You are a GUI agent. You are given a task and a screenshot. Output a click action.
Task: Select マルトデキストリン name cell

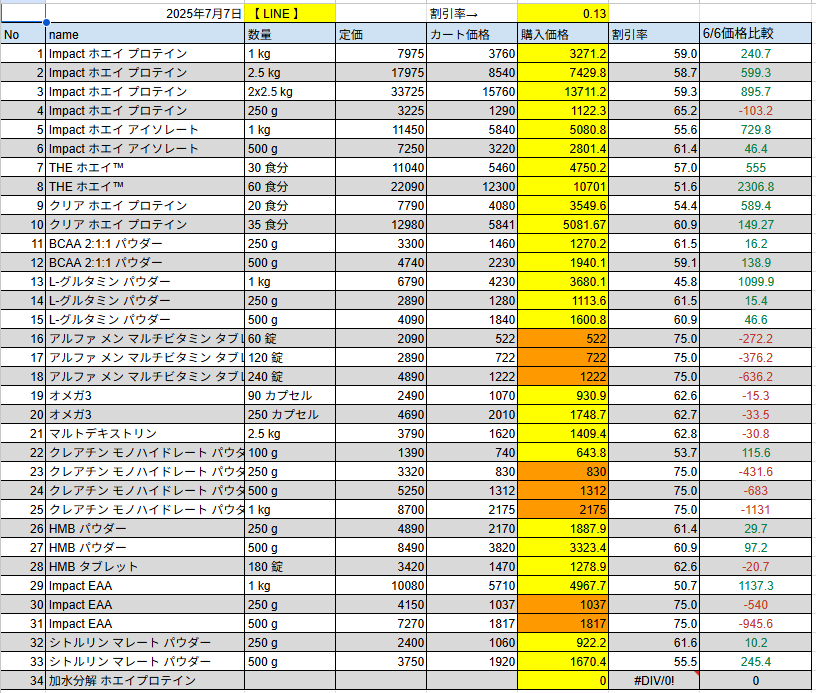tap(145, 433)
